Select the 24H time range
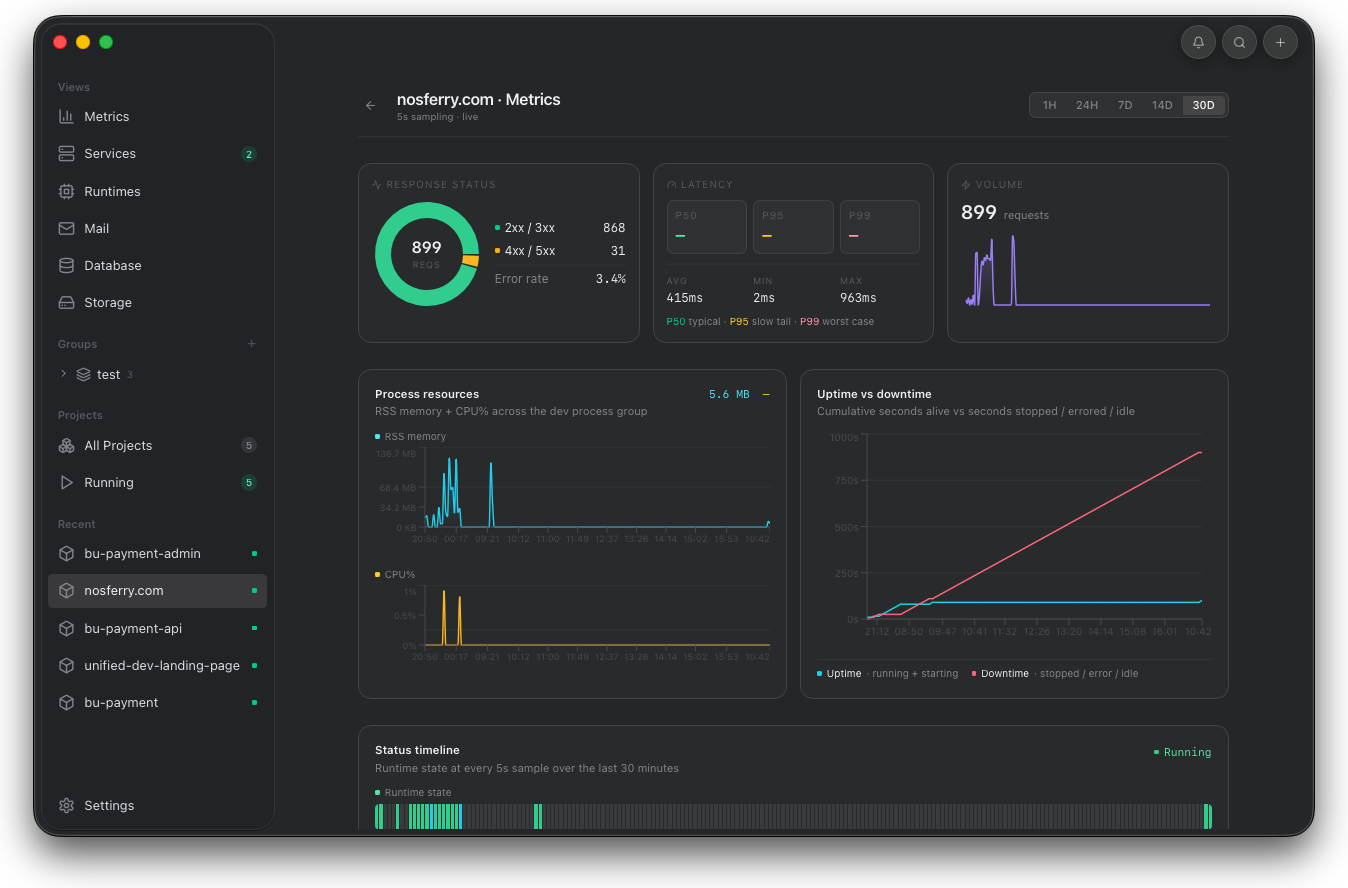Viewport: 1348px width, 888px height. [x=1087, y=105]
